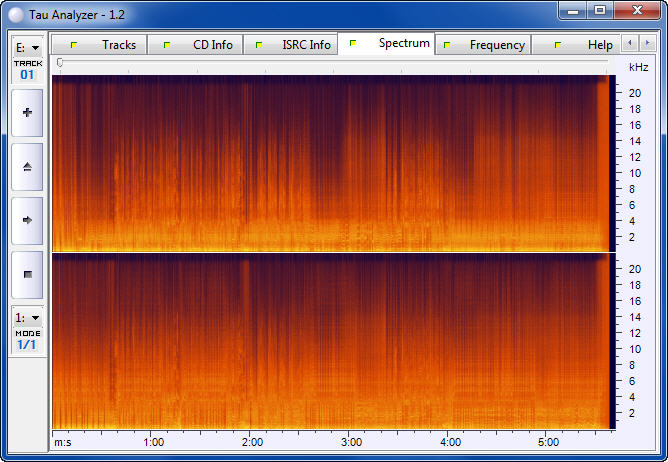
Task: Click the upper channel spectrogram at 3:00
Action: tap(351, 163)
